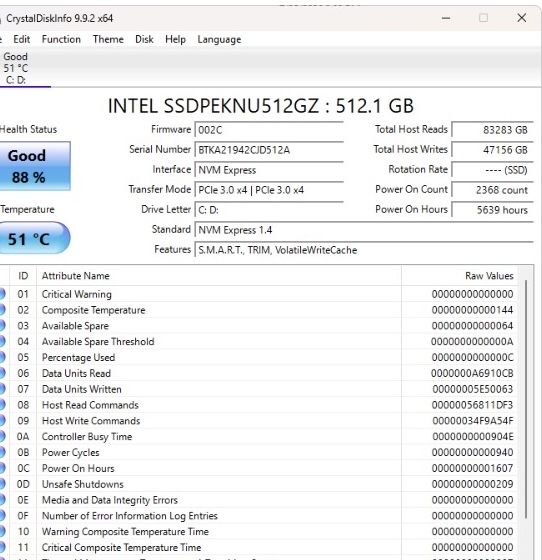Select the Power Cycles row
This screenshot has height=560, width=542.
click(x=259, y=452)
